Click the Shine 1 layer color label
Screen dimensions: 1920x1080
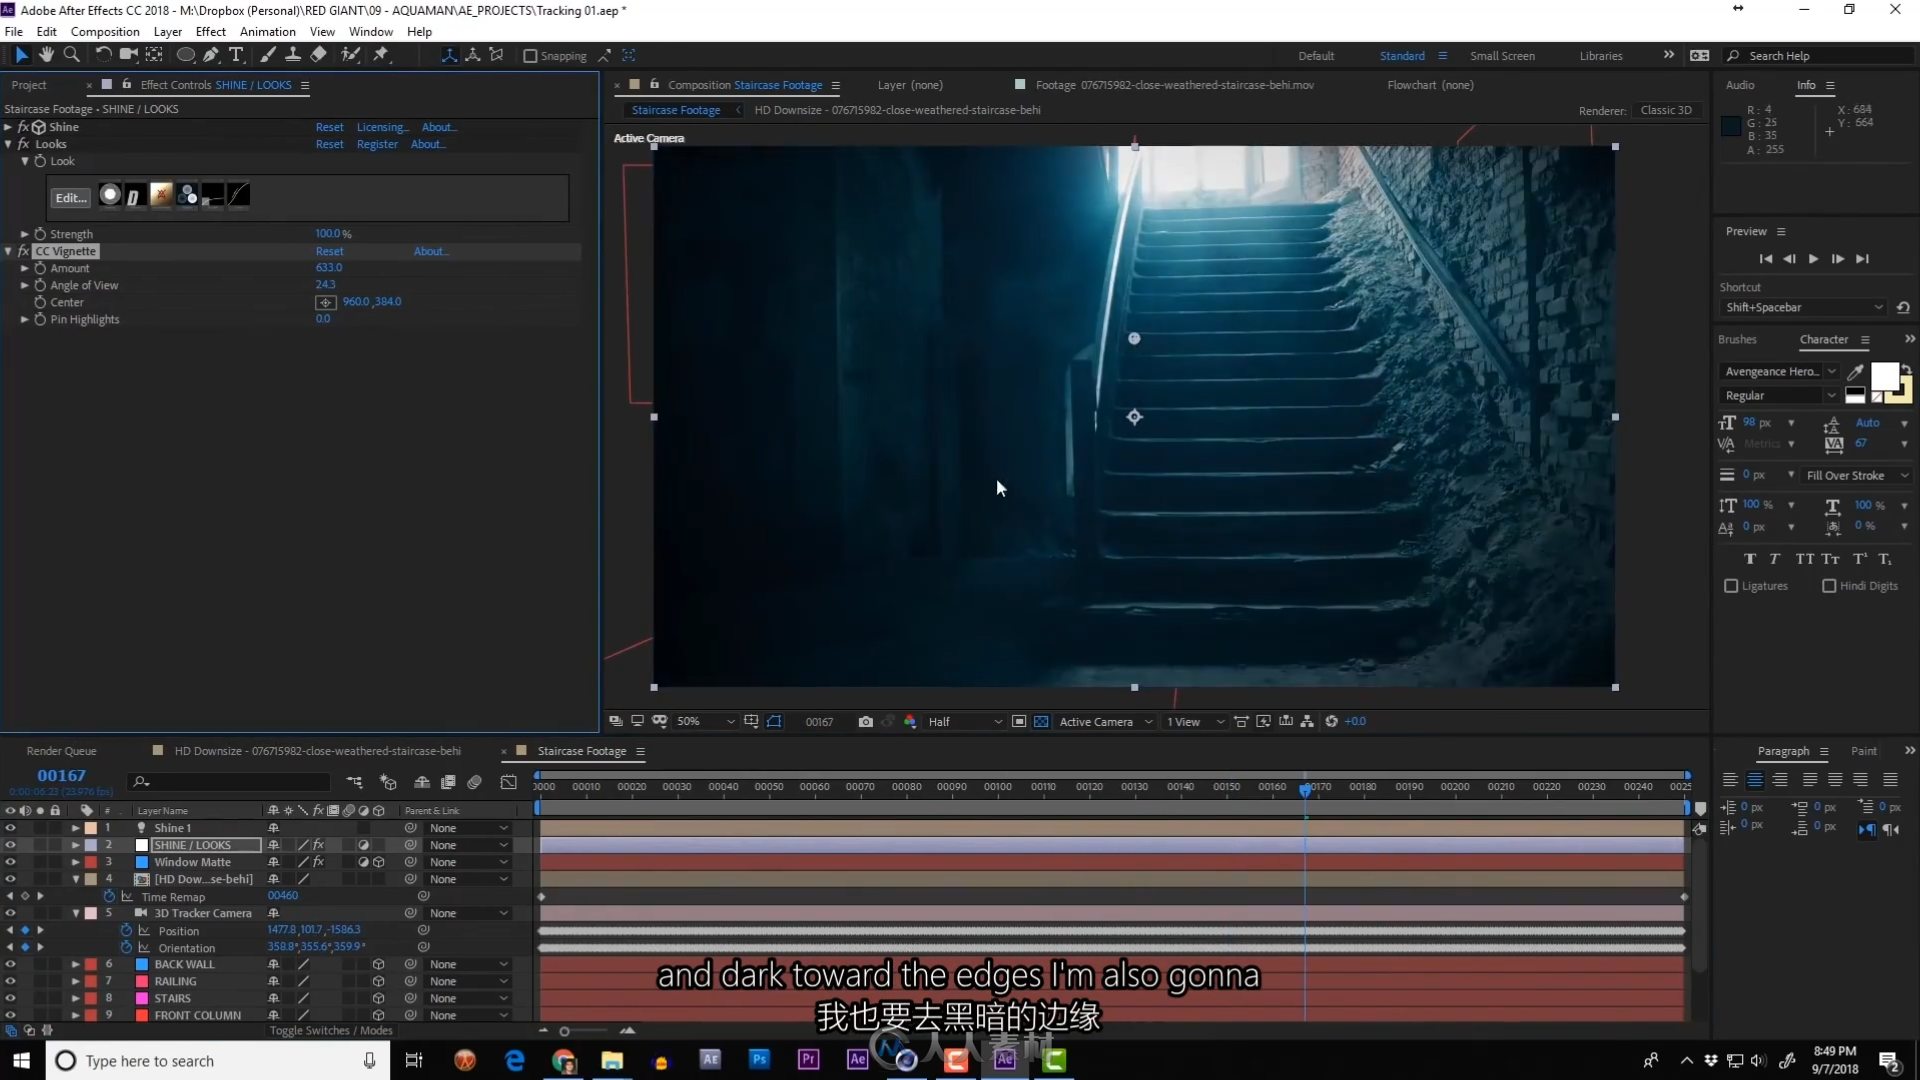[x=91, y=828]
